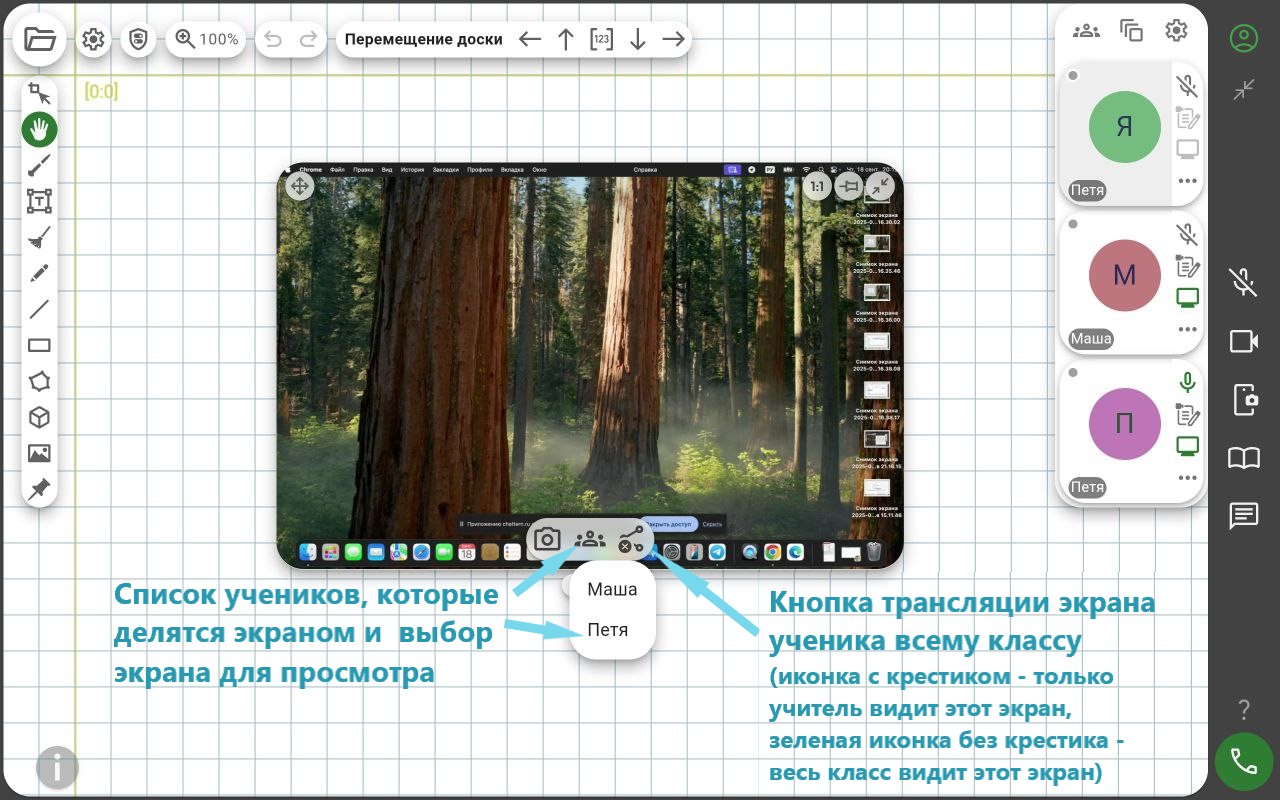Select Петя from the screen list
The width and height of the screenshot is (1280, 800).
(x=608, y=631)
